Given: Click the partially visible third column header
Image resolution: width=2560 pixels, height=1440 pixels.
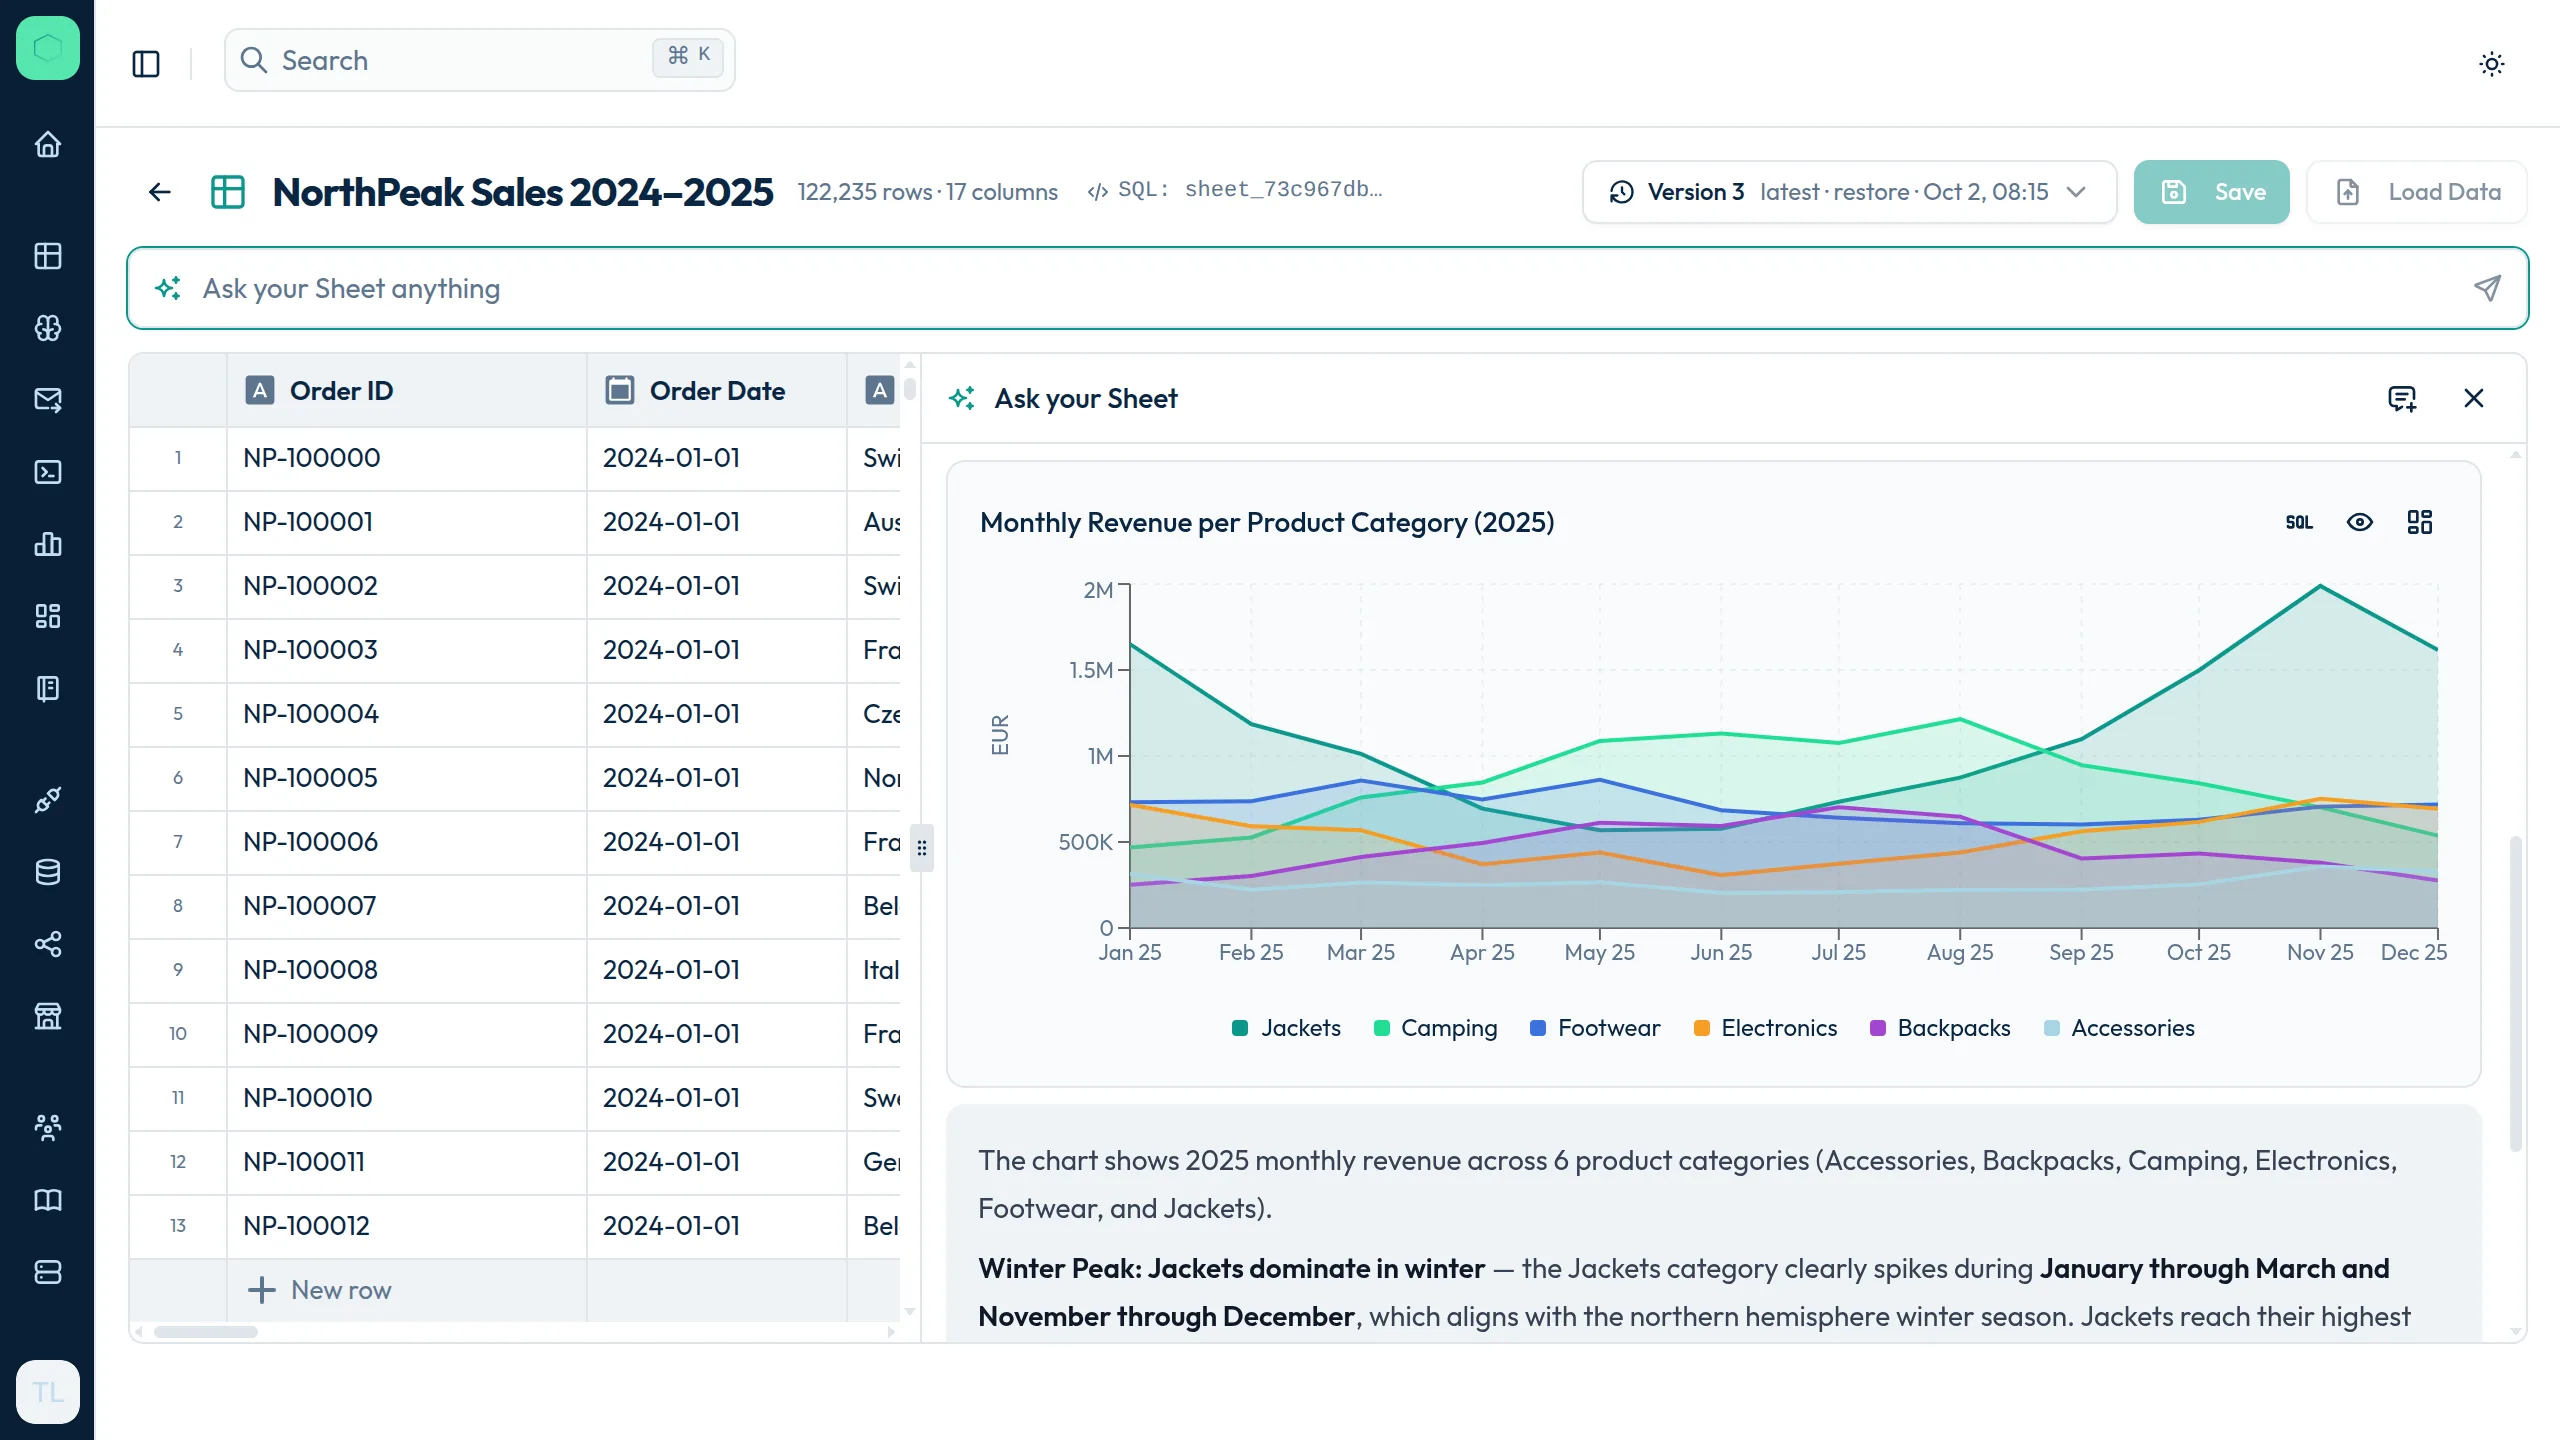Looking at the screenshot, I should click(876, 391).
